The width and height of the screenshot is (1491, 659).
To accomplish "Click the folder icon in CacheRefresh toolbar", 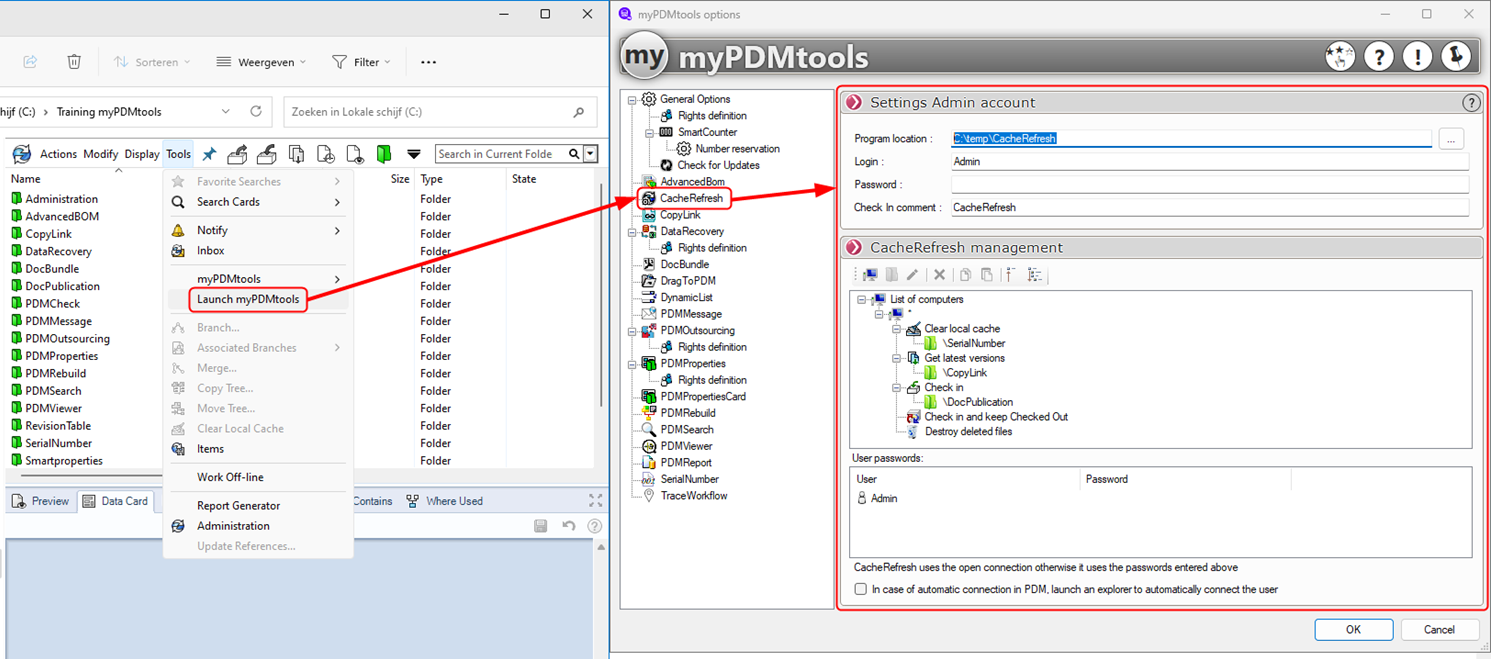I will tap(892, 275).
